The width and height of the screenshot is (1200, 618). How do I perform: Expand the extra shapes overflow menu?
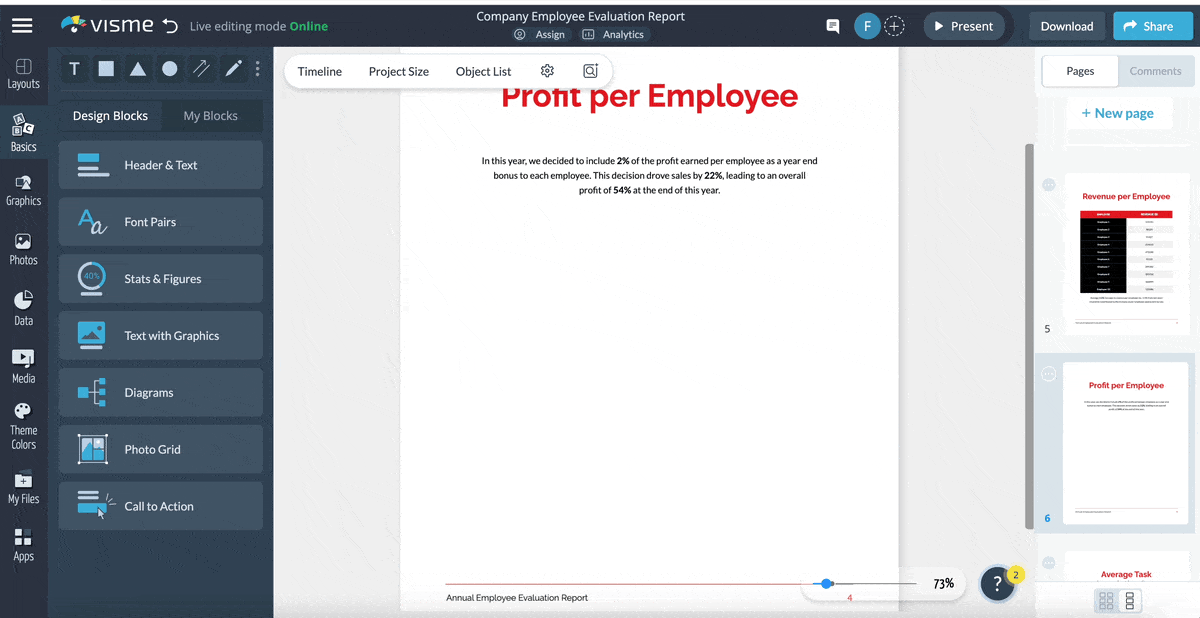click(257, 68)
